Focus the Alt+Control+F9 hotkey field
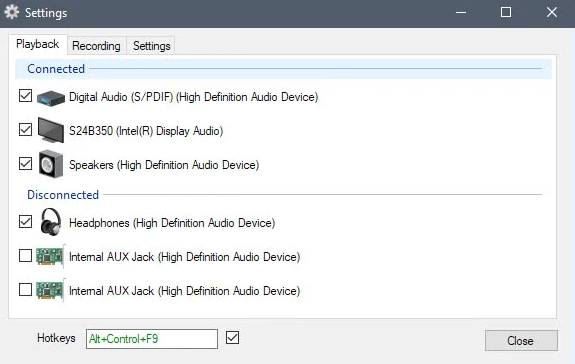The image size is (575, 364). [x=152, y=339]
